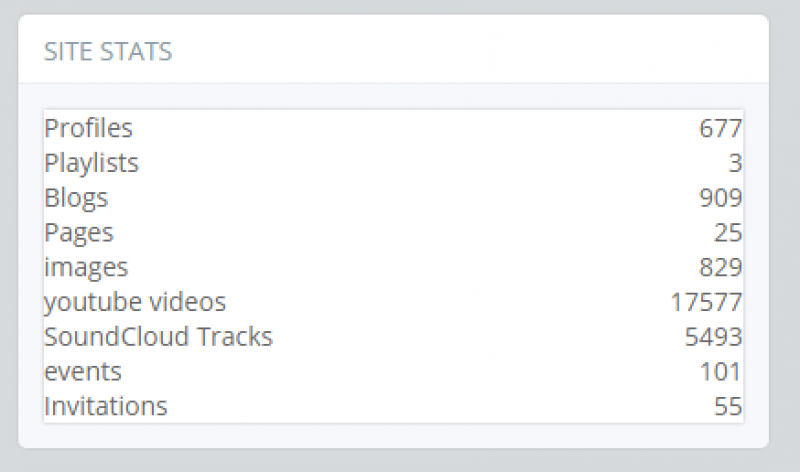
Task: Click the events count 101
Action: 720,372
